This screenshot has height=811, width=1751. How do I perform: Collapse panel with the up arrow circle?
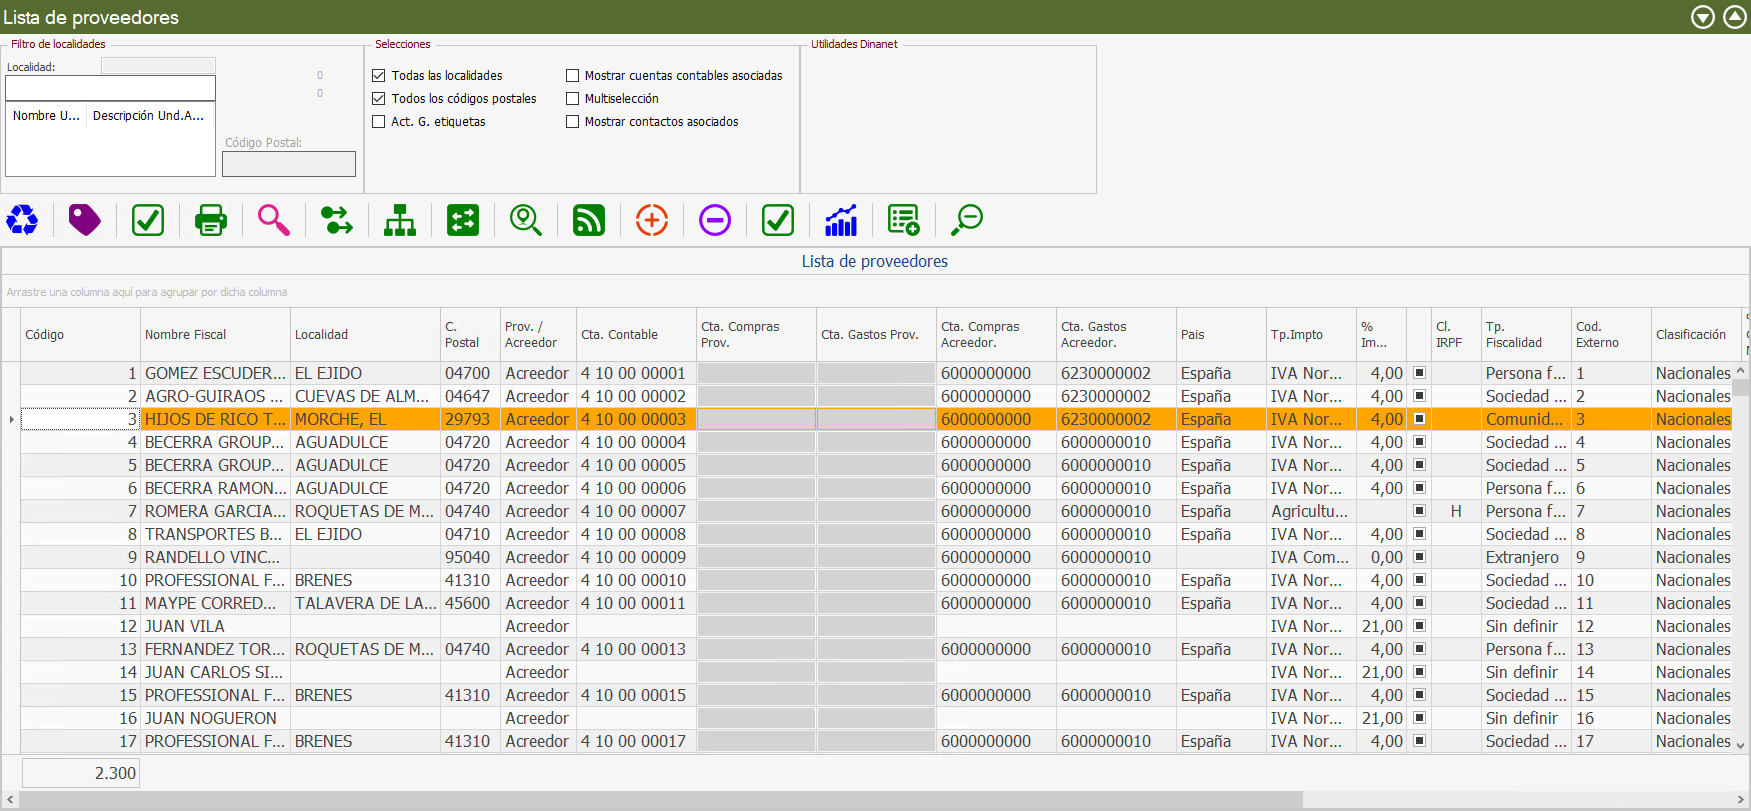pos(1735,17)
